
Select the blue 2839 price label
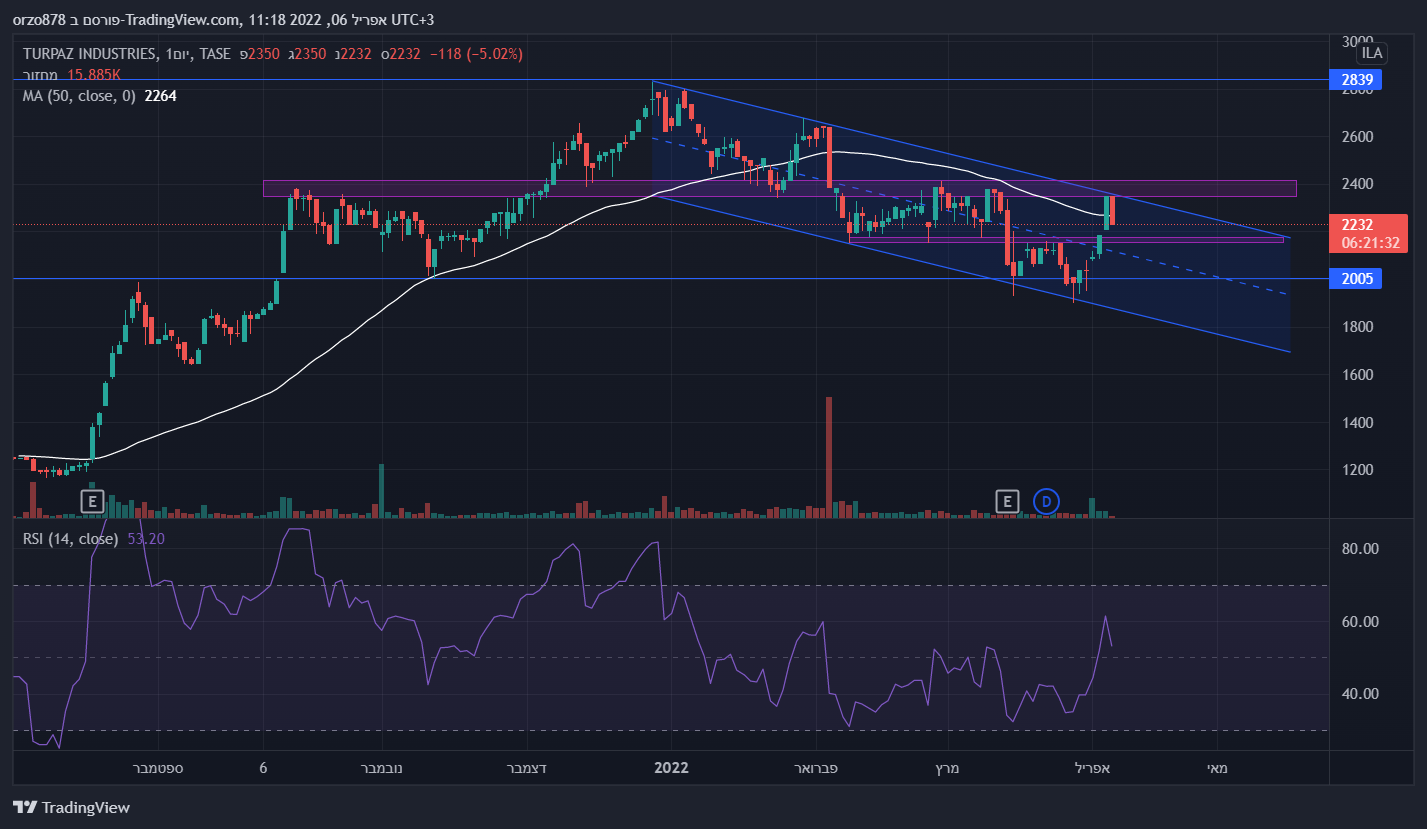(x=1355, y=80)
